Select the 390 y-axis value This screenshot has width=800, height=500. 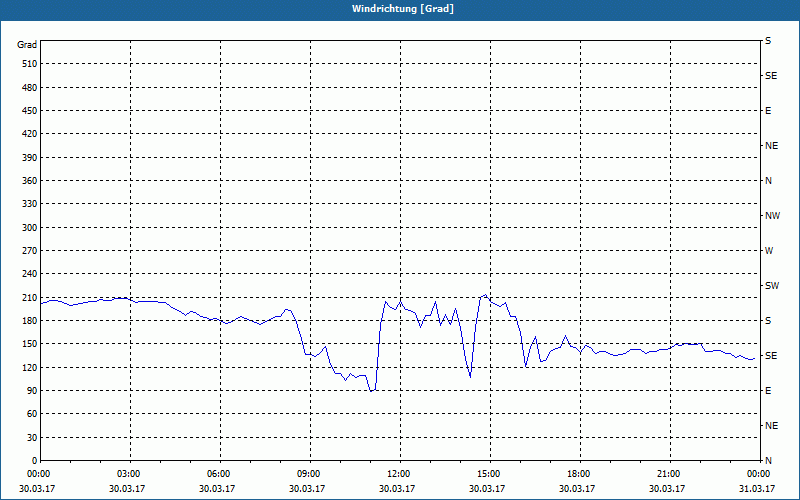click(x=29, y=158)
